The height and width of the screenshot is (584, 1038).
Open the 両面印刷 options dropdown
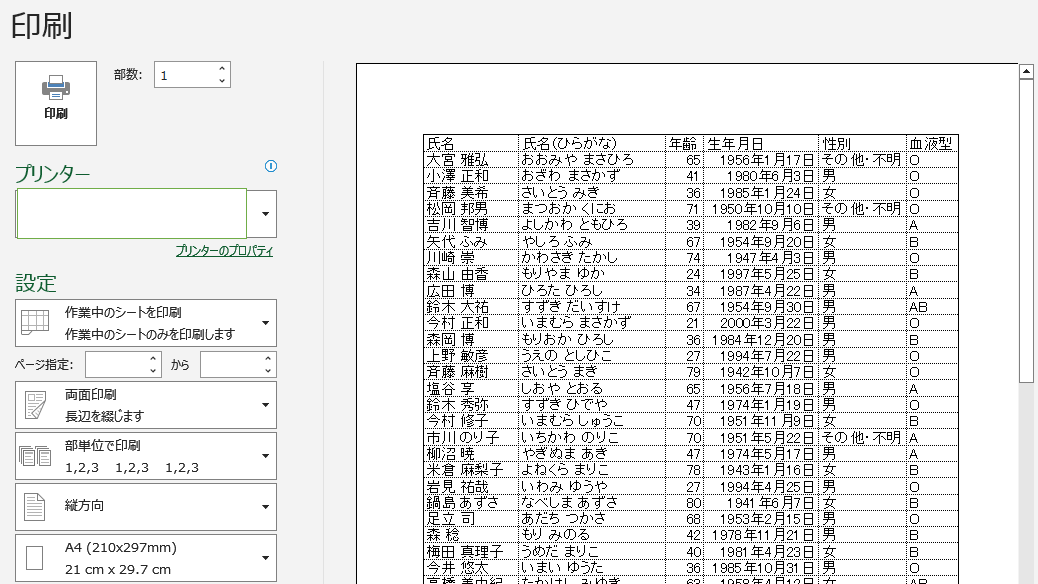265,405
